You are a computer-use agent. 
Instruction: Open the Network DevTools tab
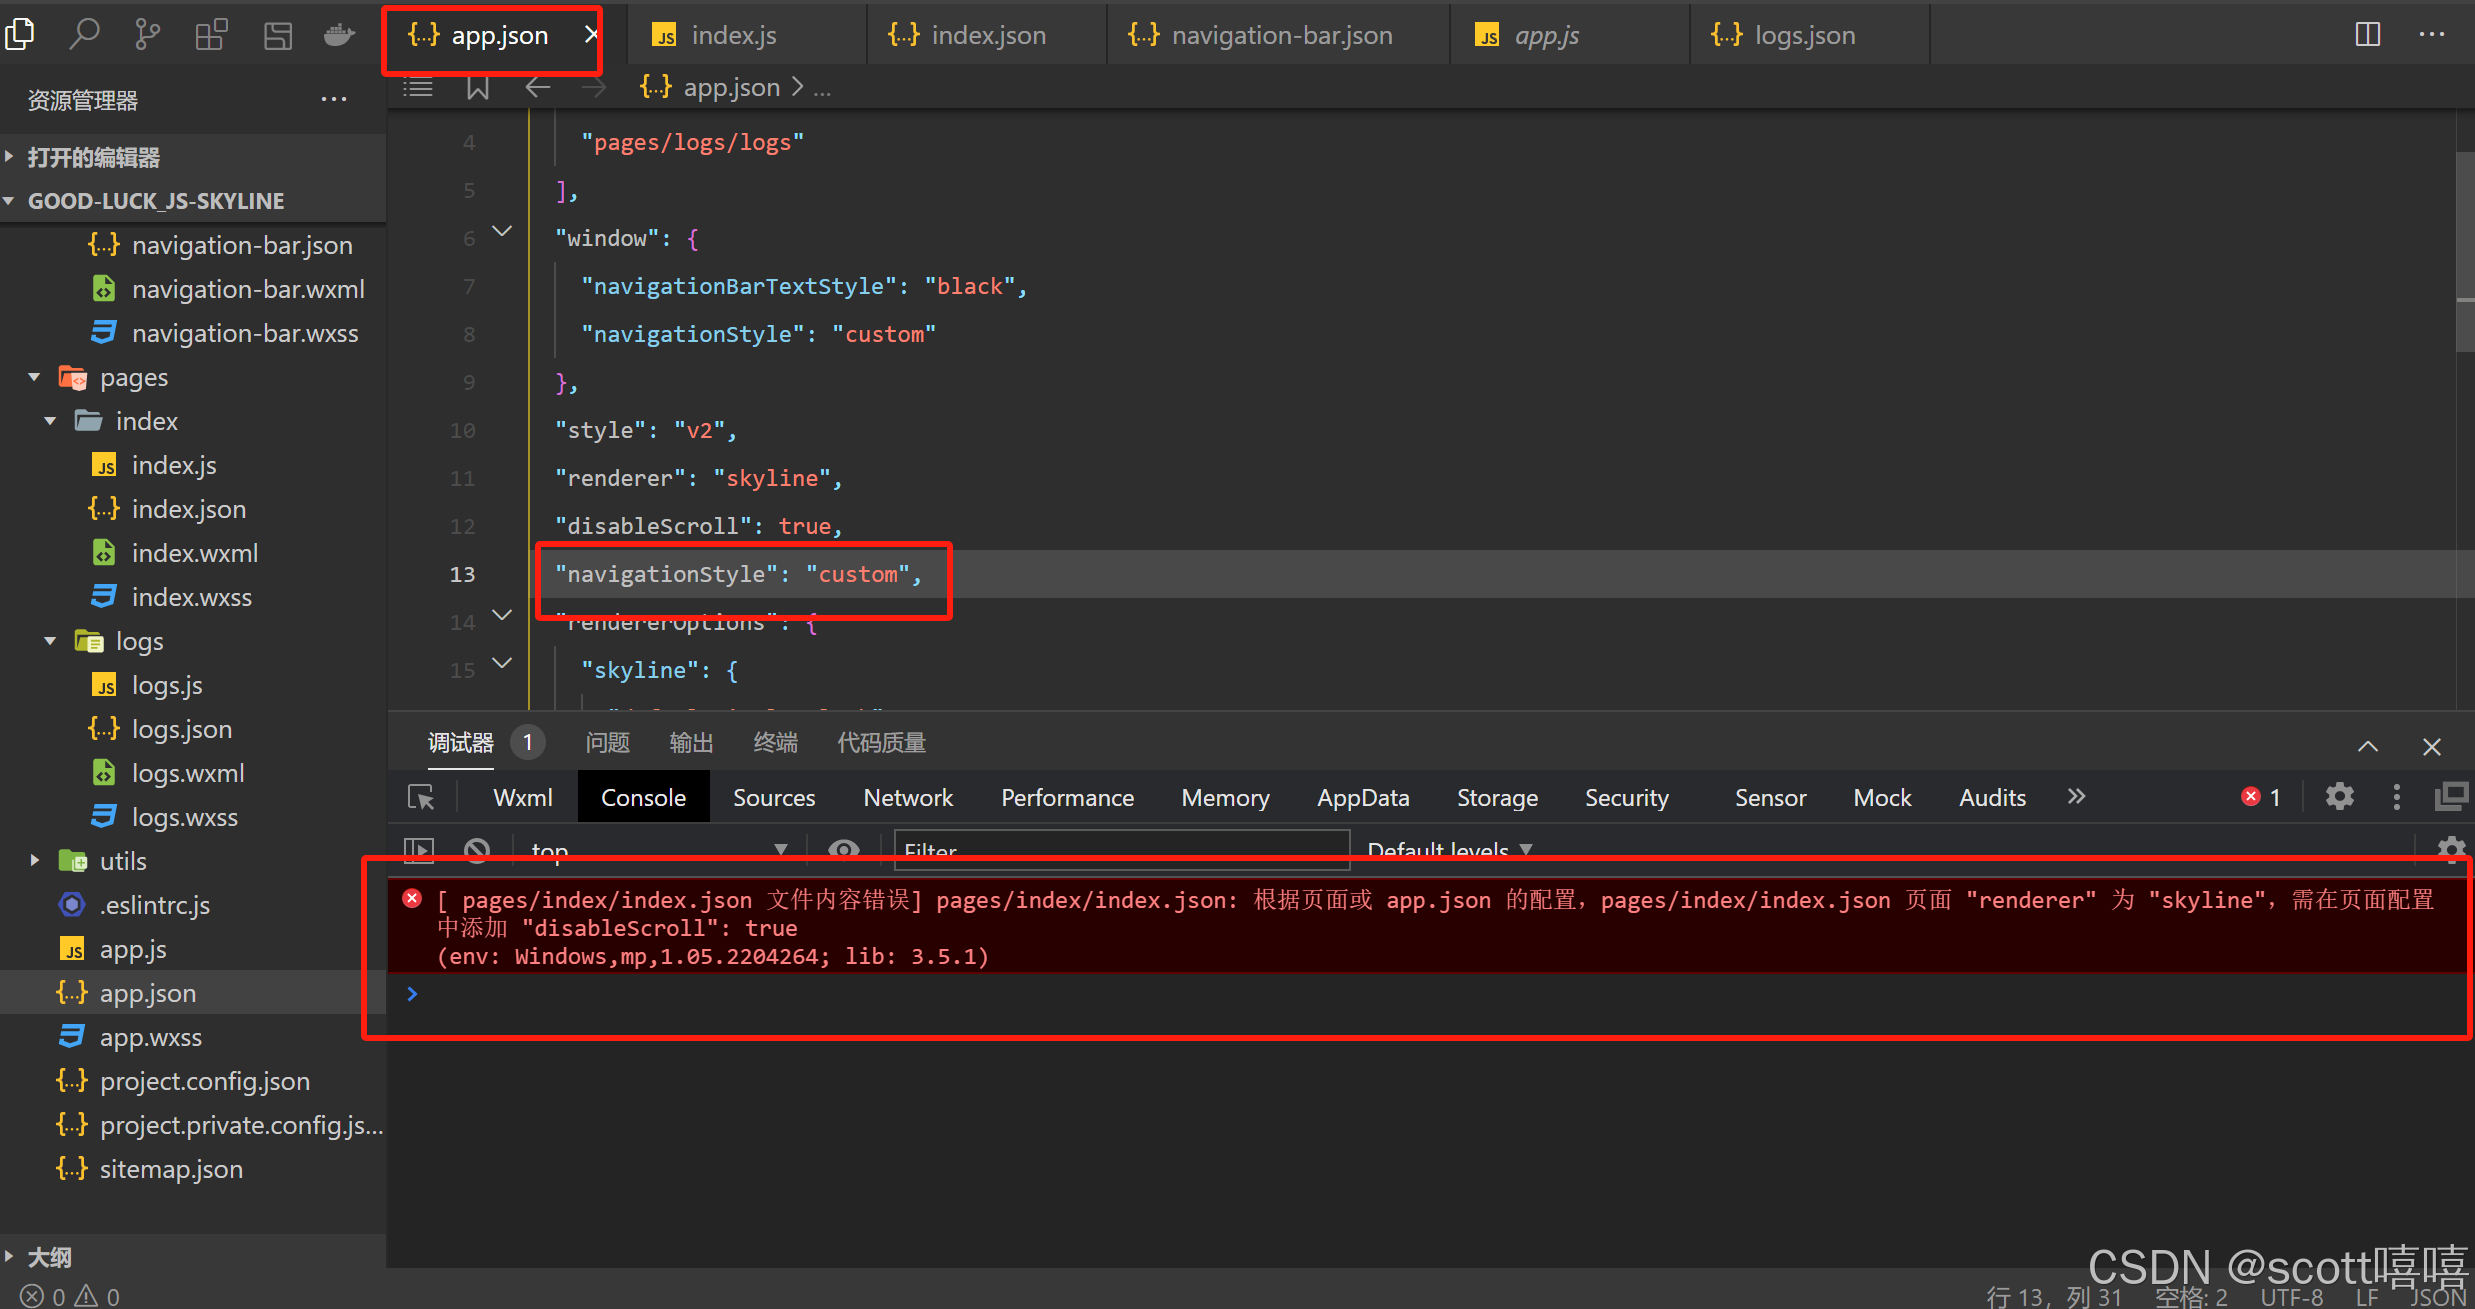tap(908, 797)
